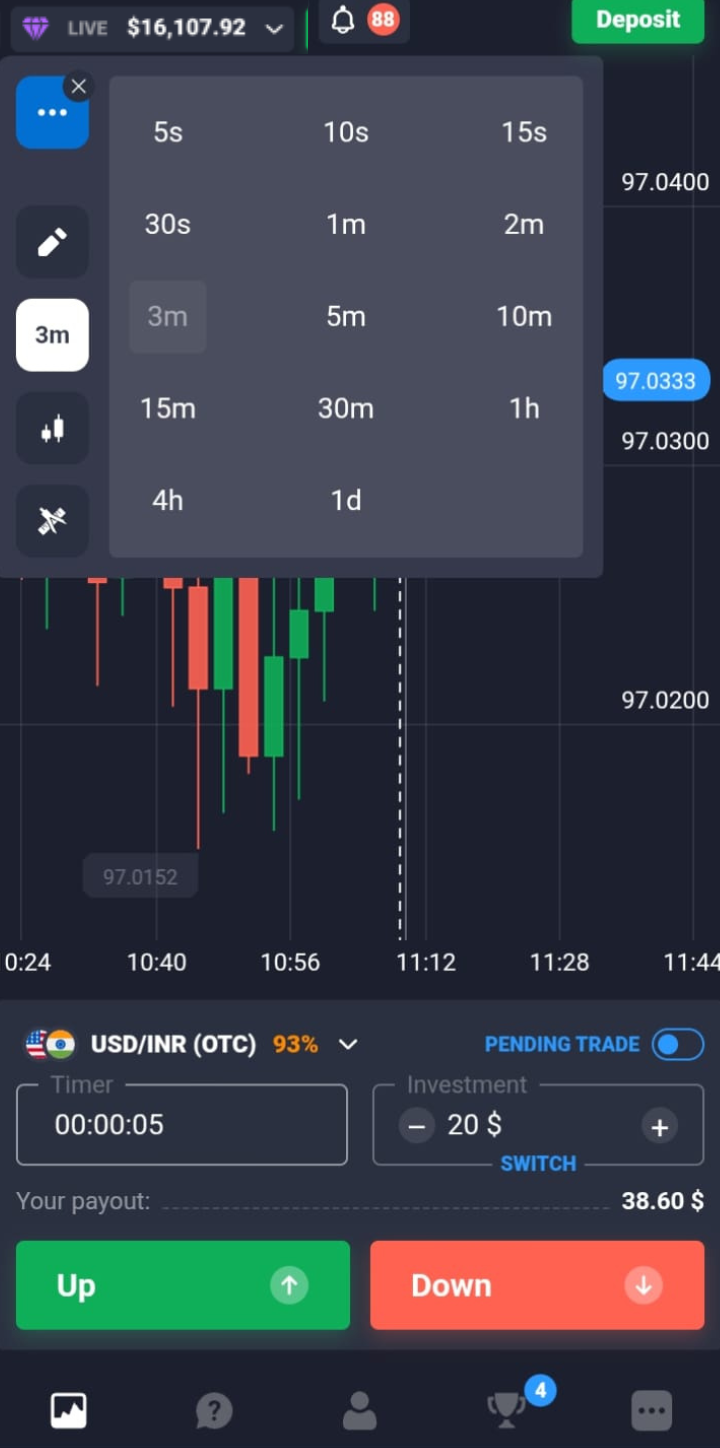The height and width of the screenshot is (1448, 720).
Task: Open the candlestick chart type icon
Action: point(52,428)
